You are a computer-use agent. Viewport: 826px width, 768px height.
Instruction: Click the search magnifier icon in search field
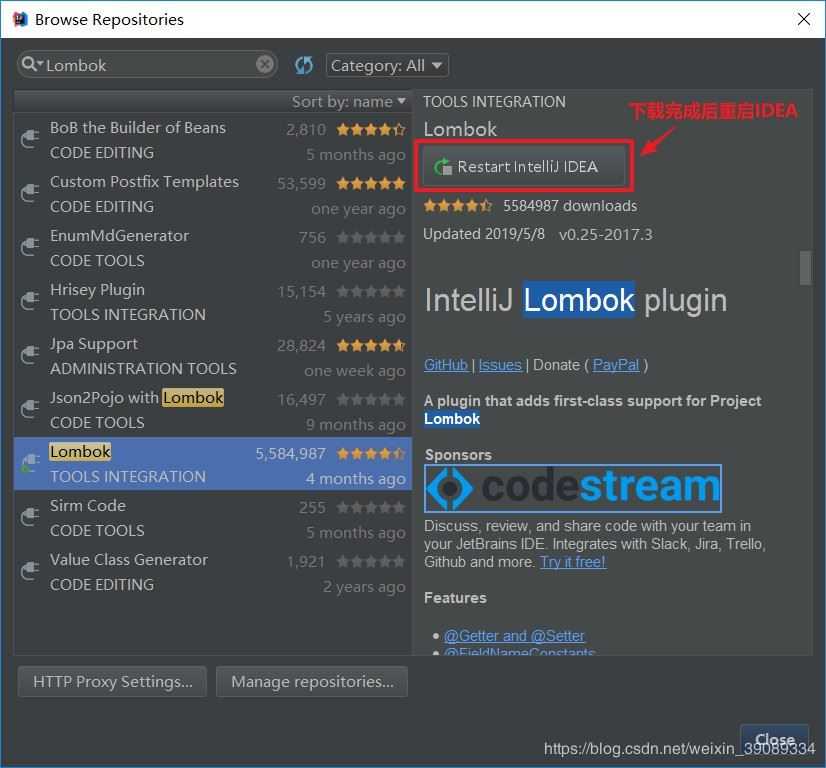(x=30, y=64)
